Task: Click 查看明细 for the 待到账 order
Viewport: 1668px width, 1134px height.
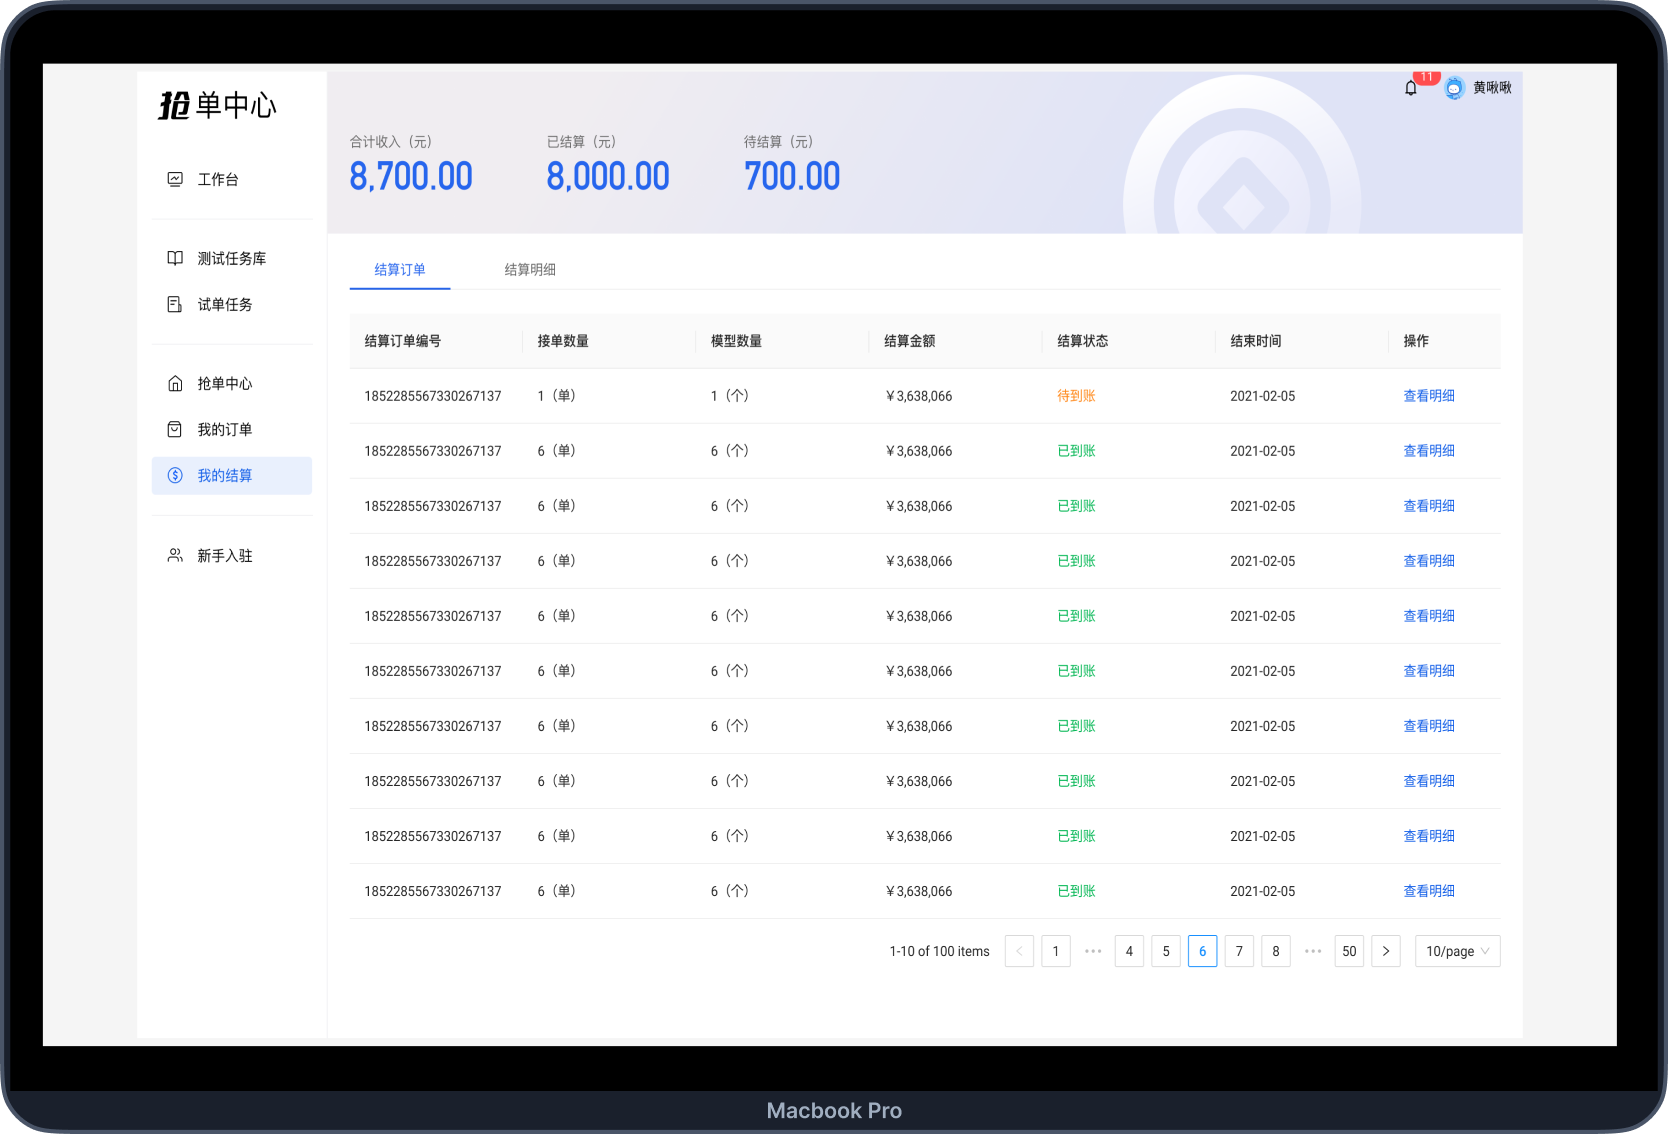Action: click(x=1428, y=396)
